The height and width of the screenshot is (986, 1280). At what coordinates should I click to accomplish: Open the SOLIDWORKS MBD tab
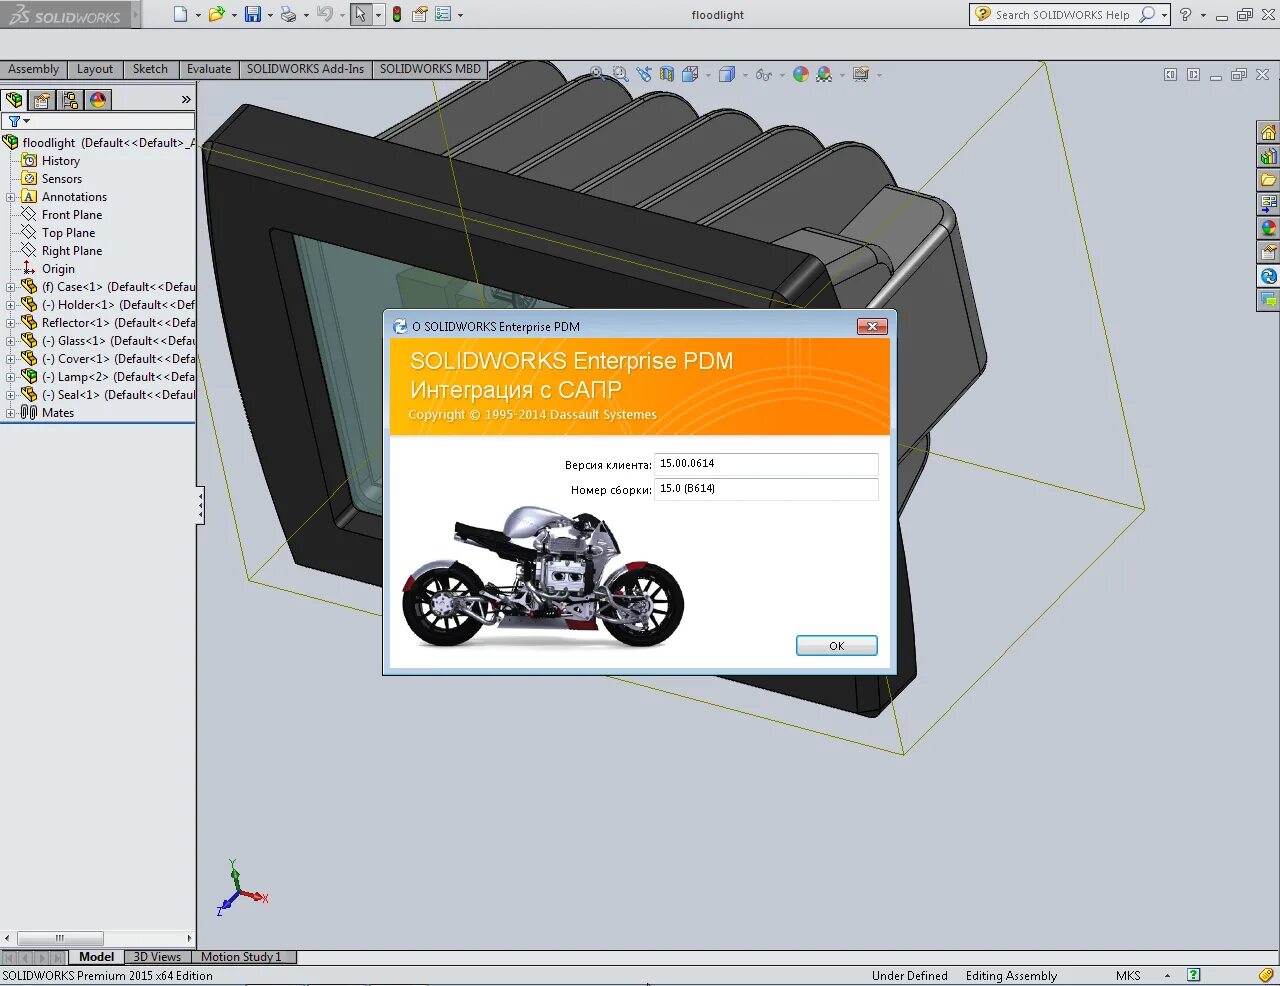coord(430,69)
